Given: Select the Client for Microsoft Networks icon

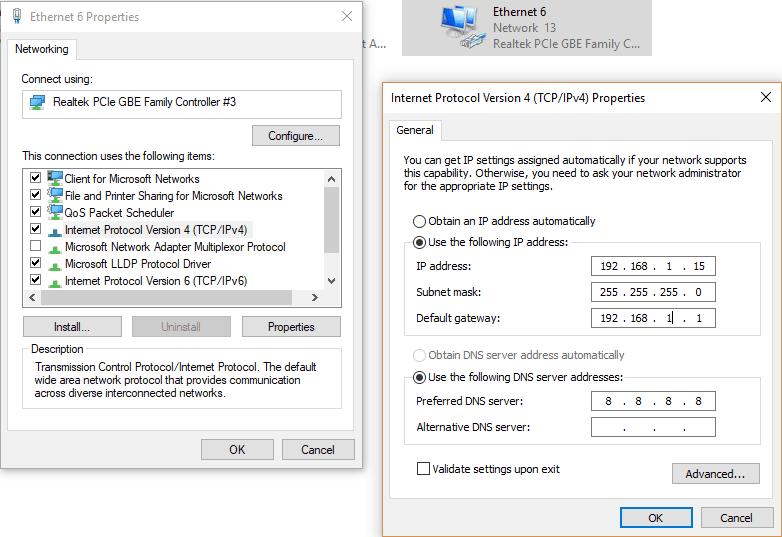Looking at the screenshot, I should pyautogui.click(x=54, y=179).
